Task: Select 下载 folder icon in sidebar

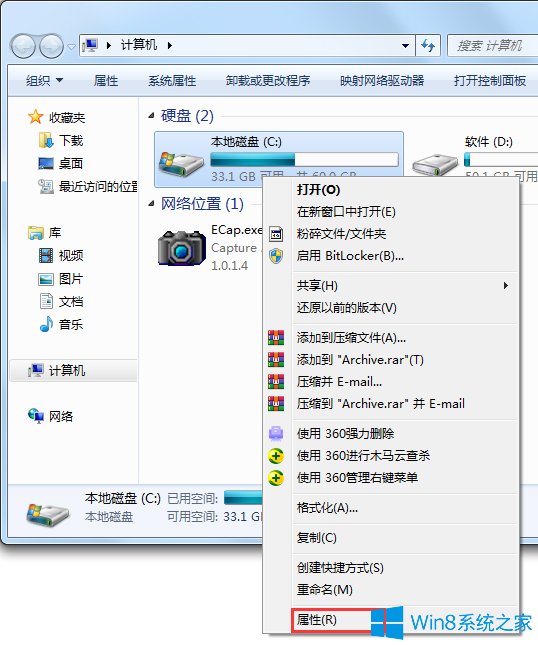Action: (x=46, y=140)
